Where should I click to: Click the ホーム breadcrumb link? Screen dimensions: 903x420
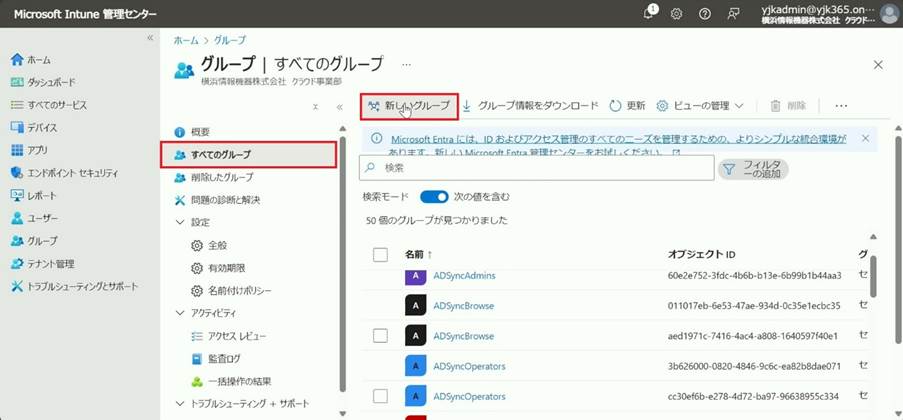point(185,40)
